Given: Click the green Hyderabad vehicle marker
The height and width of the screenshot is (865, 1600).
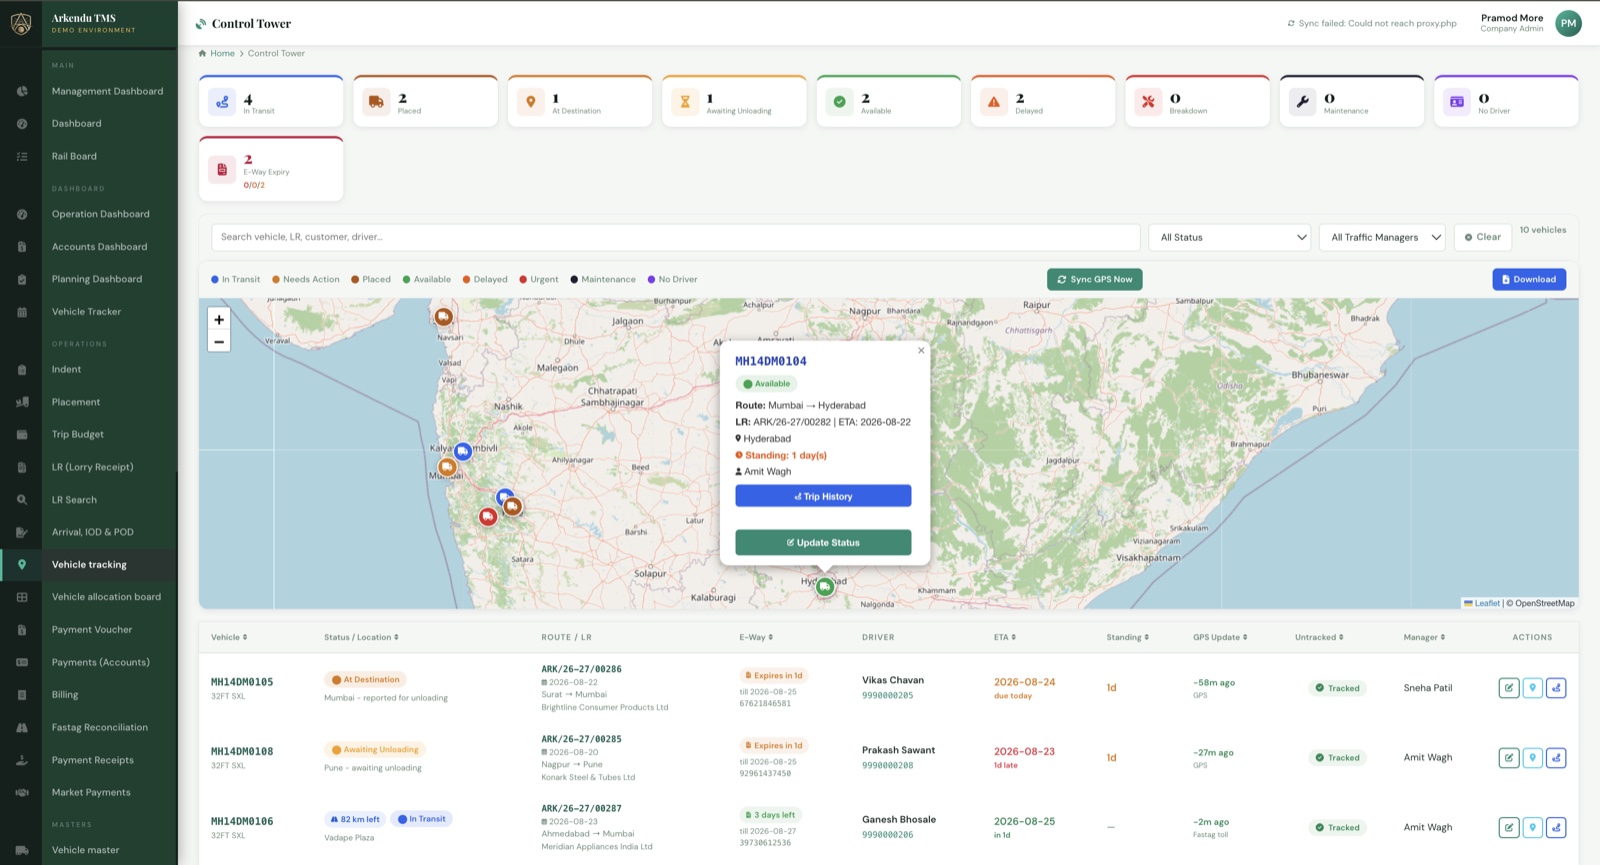Looking at the screenshot, I should coord(825,587).
